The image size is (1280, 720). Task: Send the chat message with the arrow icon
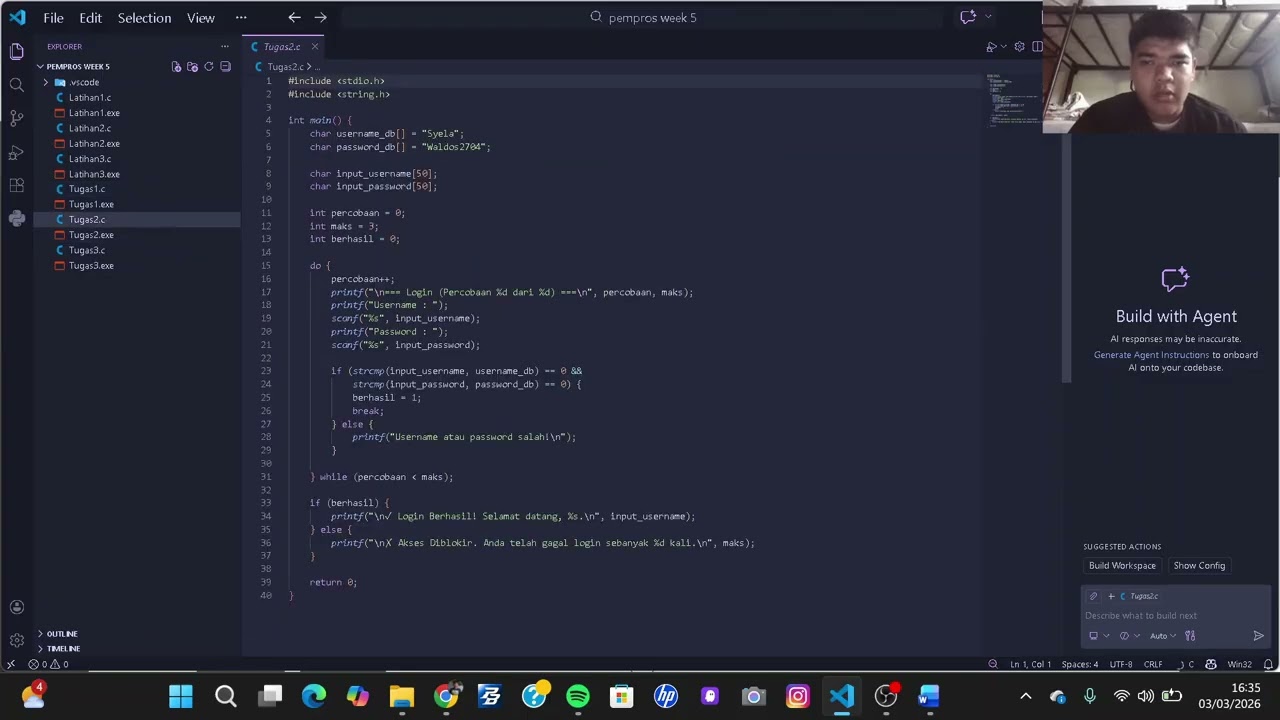[x=1258, y=636]
